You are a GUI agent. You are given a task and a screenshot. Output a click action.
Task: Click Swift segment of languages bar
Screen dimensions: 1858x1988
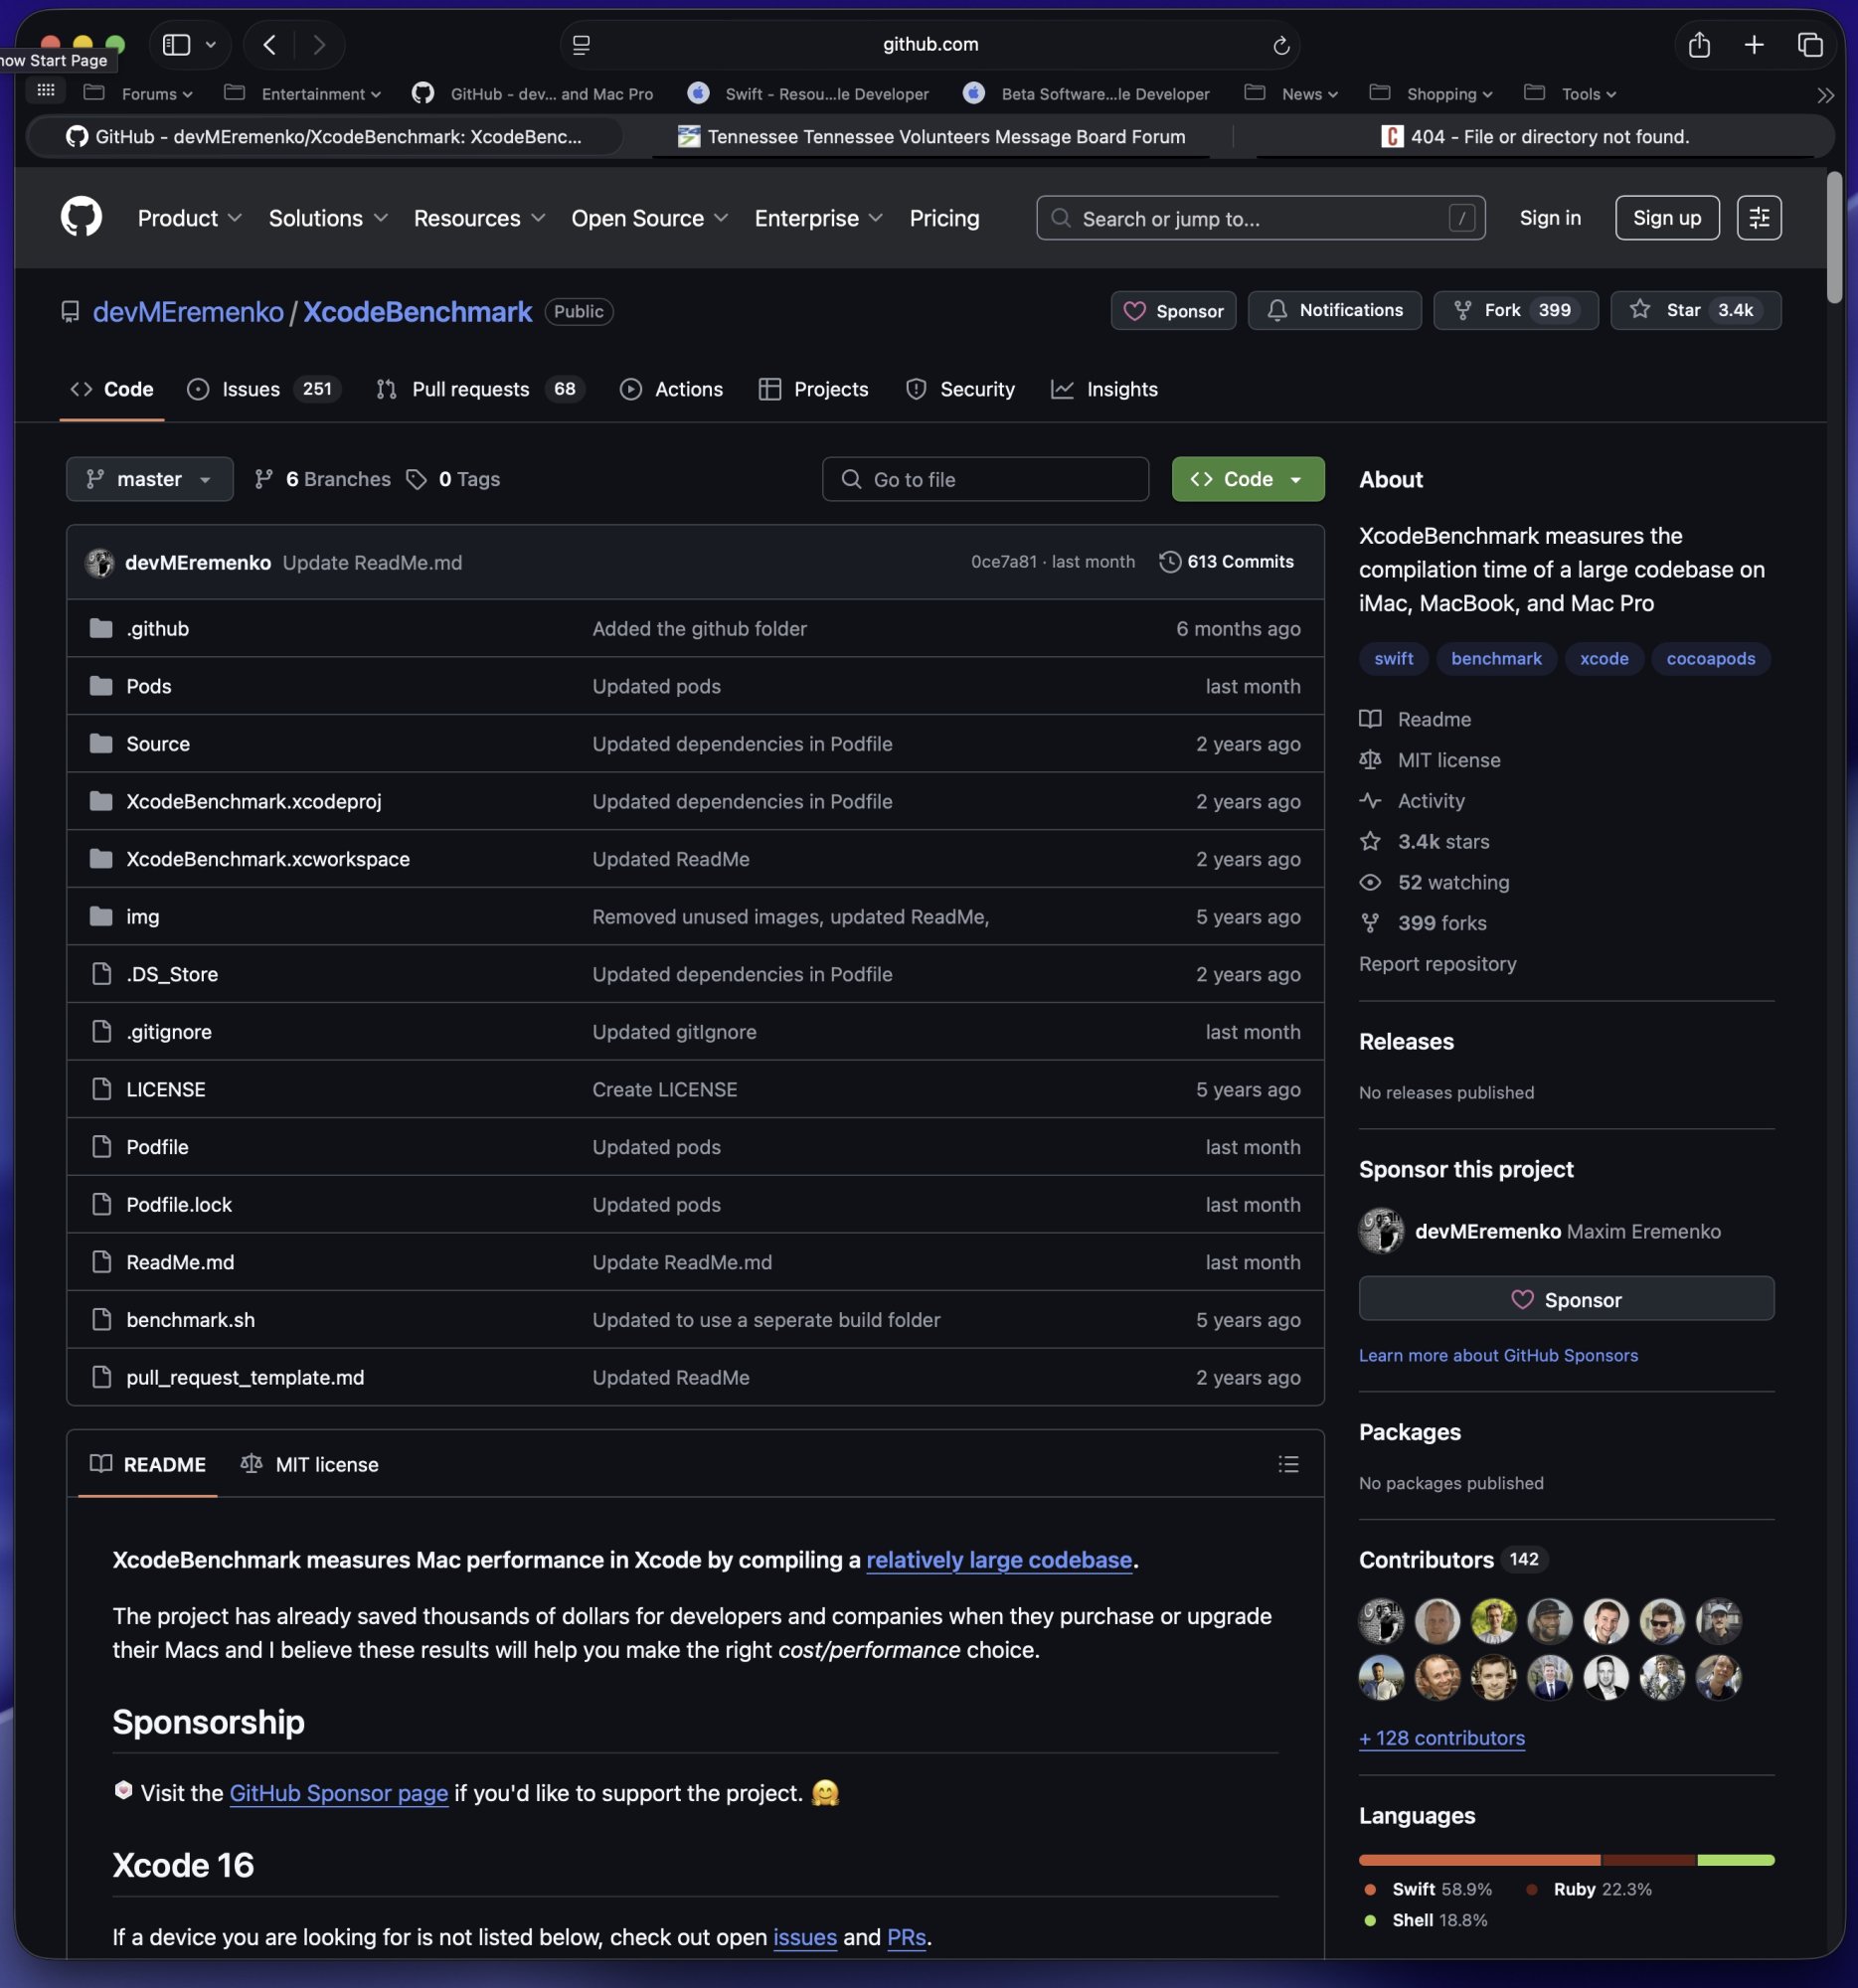[1479, 1860]
